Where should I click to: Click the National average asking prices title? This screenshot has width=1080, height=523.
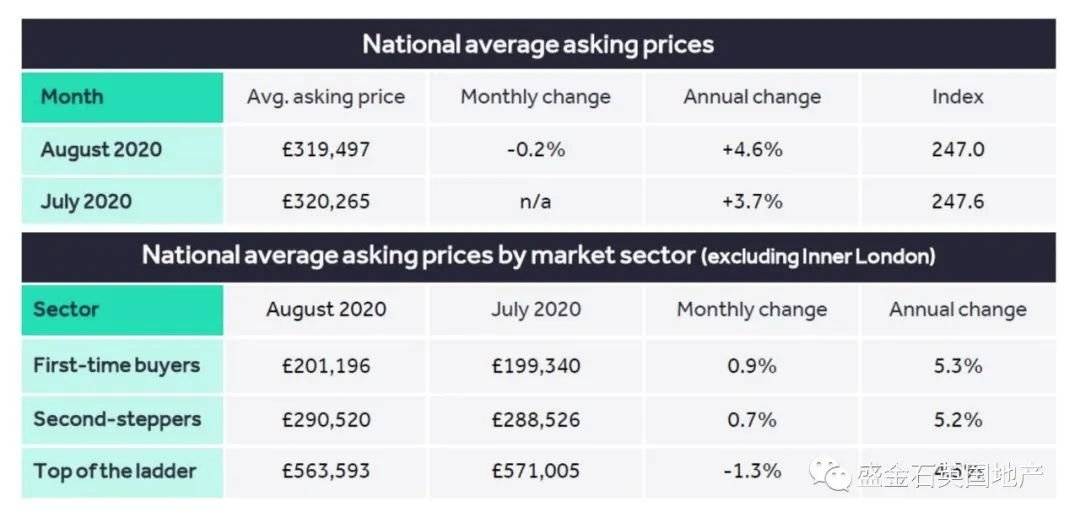pyautogui.click(x=538, y=44)
